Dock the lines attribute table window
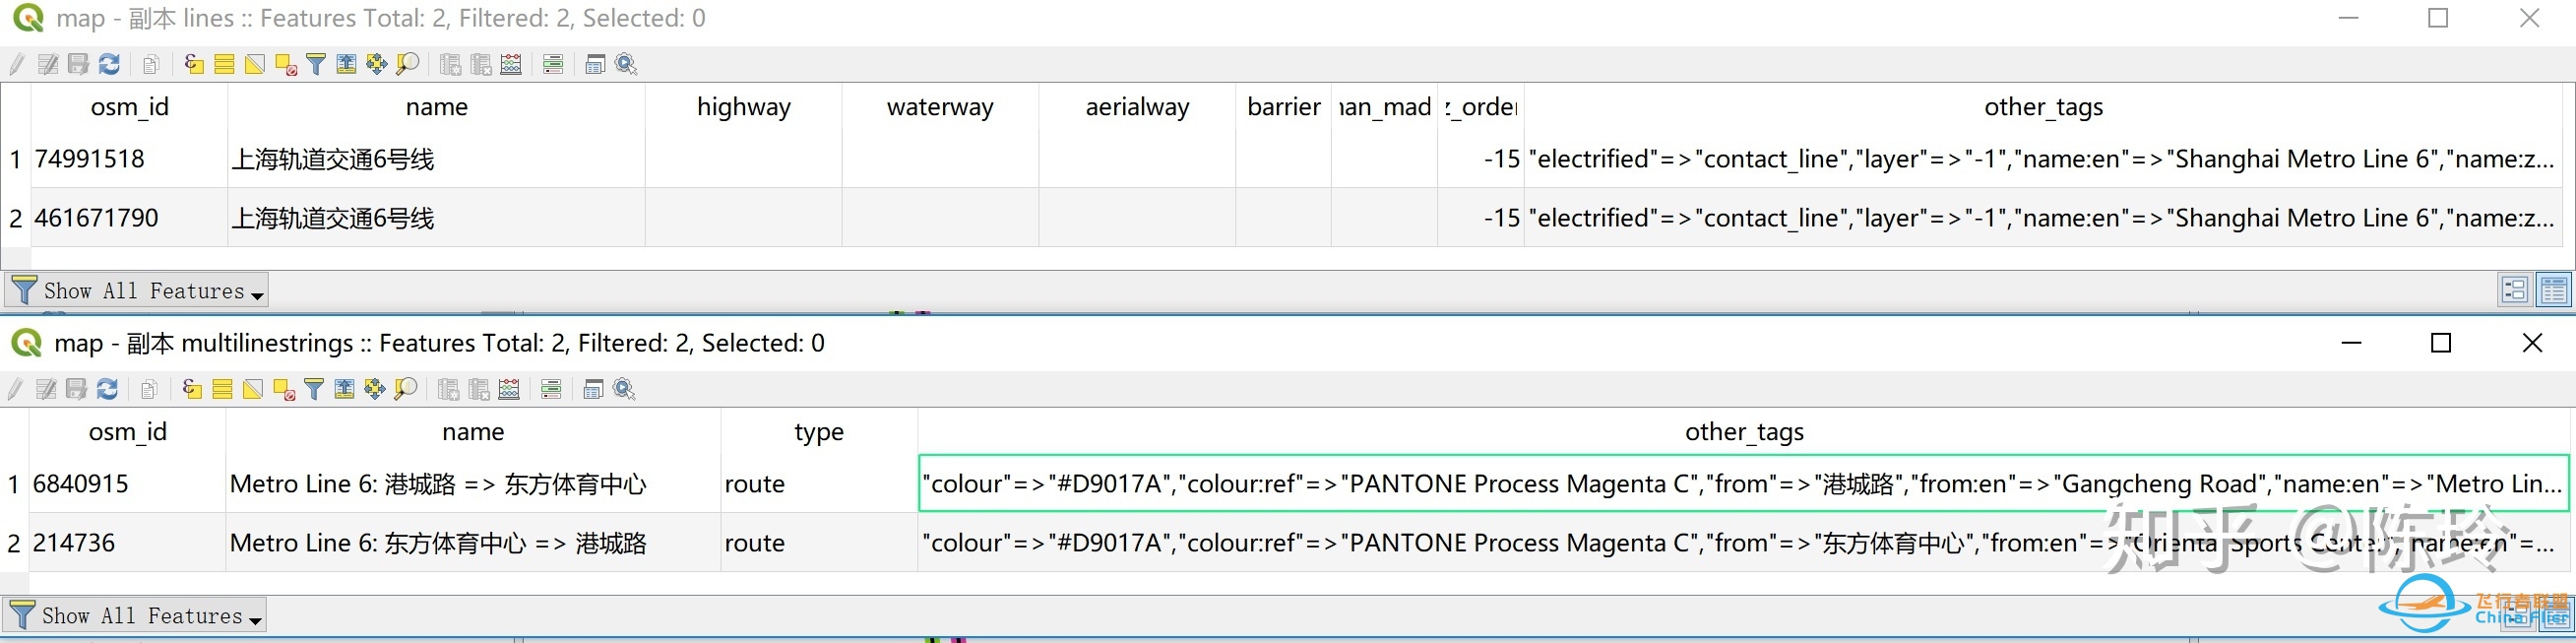Screen dimensions: 2576x643 coord(595,65)
